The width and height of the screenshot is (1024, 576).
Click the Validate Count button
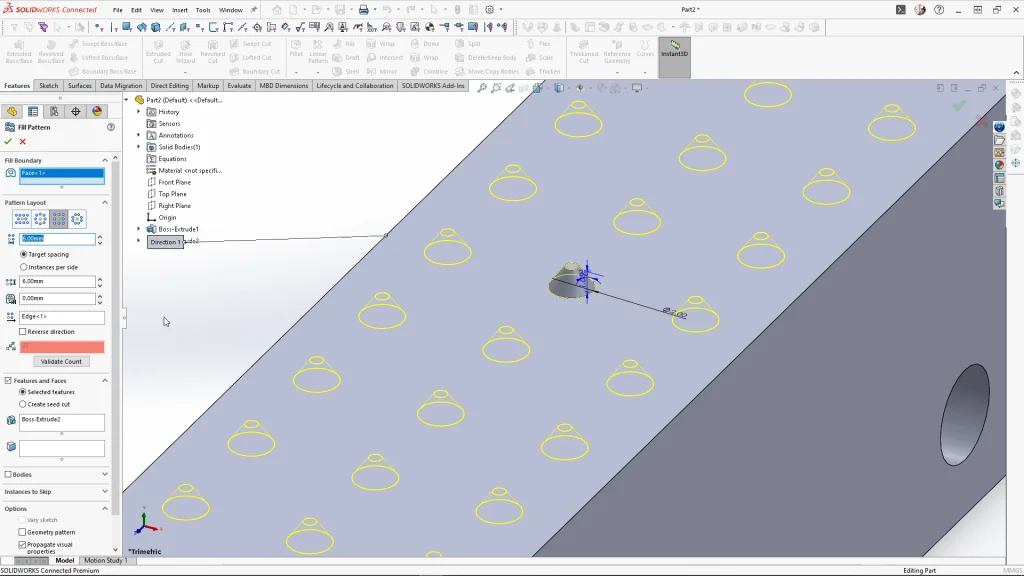click(x=59, y=361)
